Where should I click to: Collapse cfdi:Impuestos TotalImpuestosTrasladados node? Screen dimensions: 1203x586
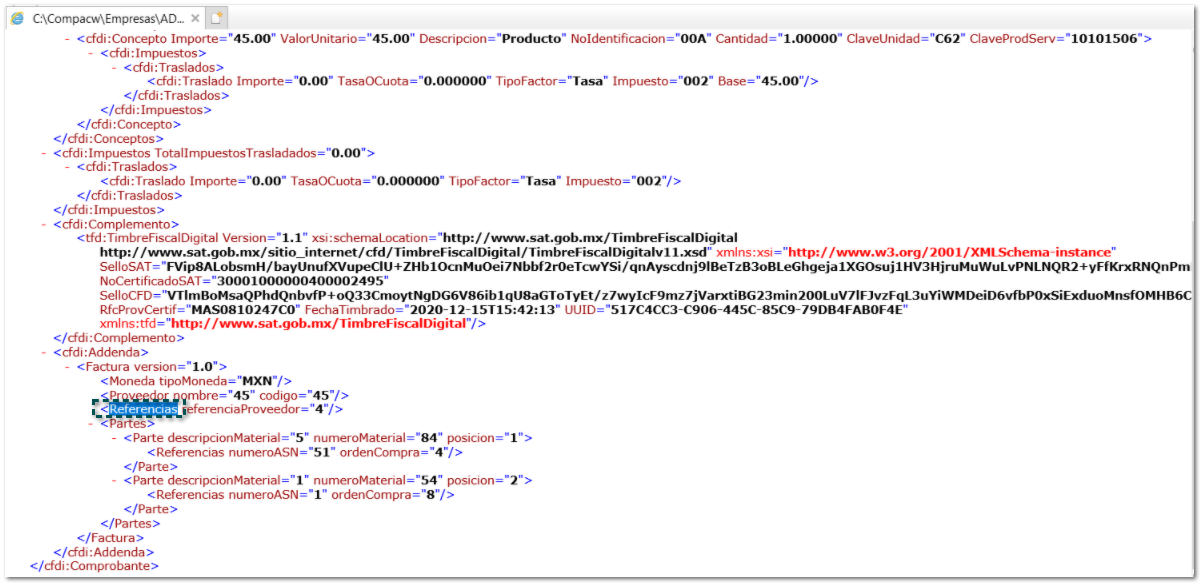44,153
